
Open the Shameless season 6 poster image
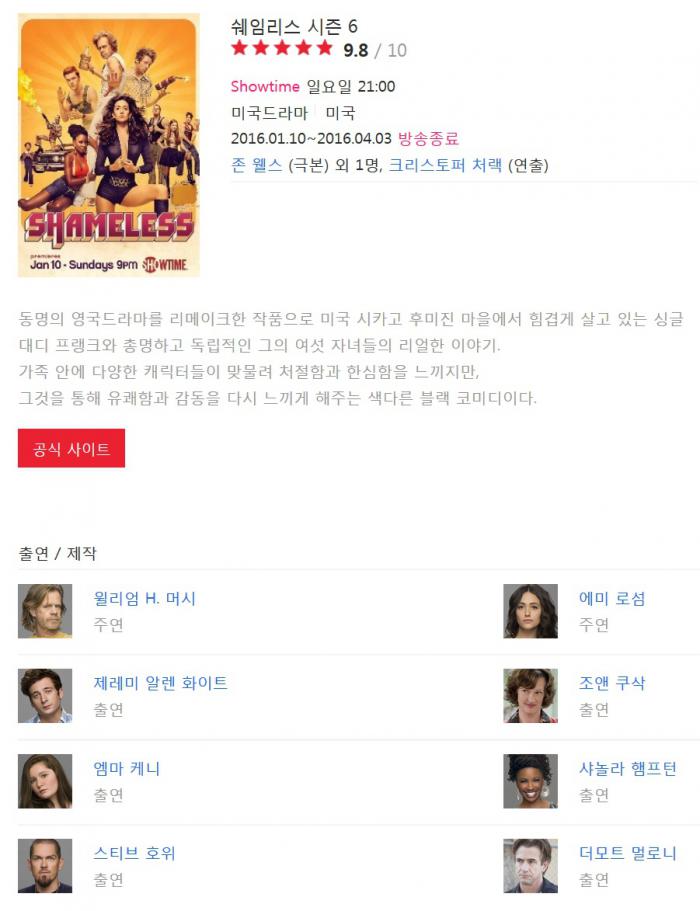109,145
